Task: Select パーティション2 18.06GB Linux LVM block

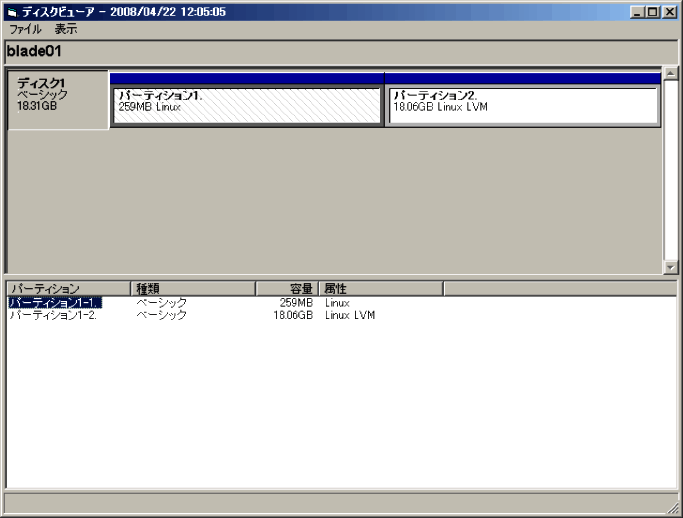Action: point(523,105)
